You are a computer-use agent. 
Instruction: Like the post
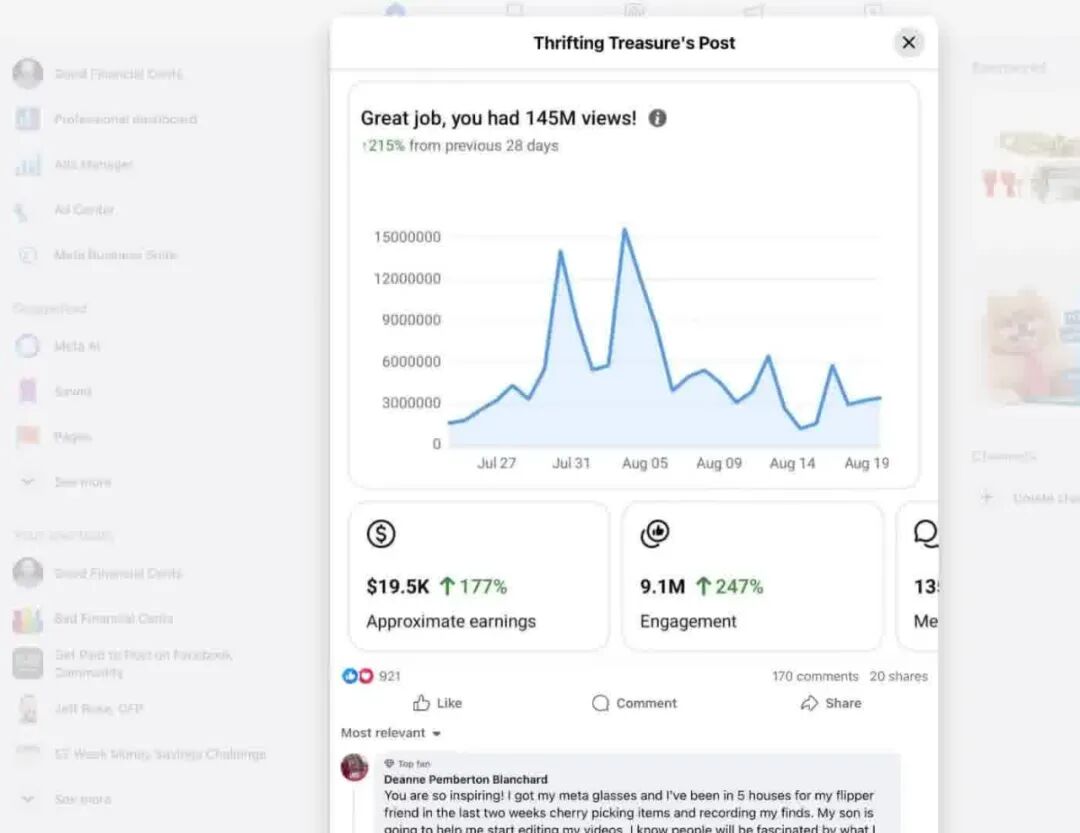(437, 703)
